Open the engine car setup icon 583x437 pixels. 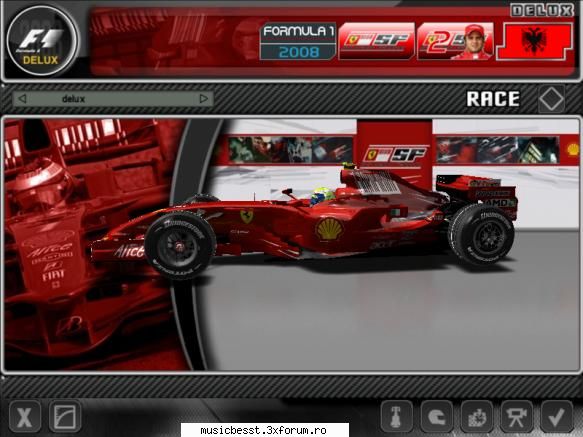477,417
